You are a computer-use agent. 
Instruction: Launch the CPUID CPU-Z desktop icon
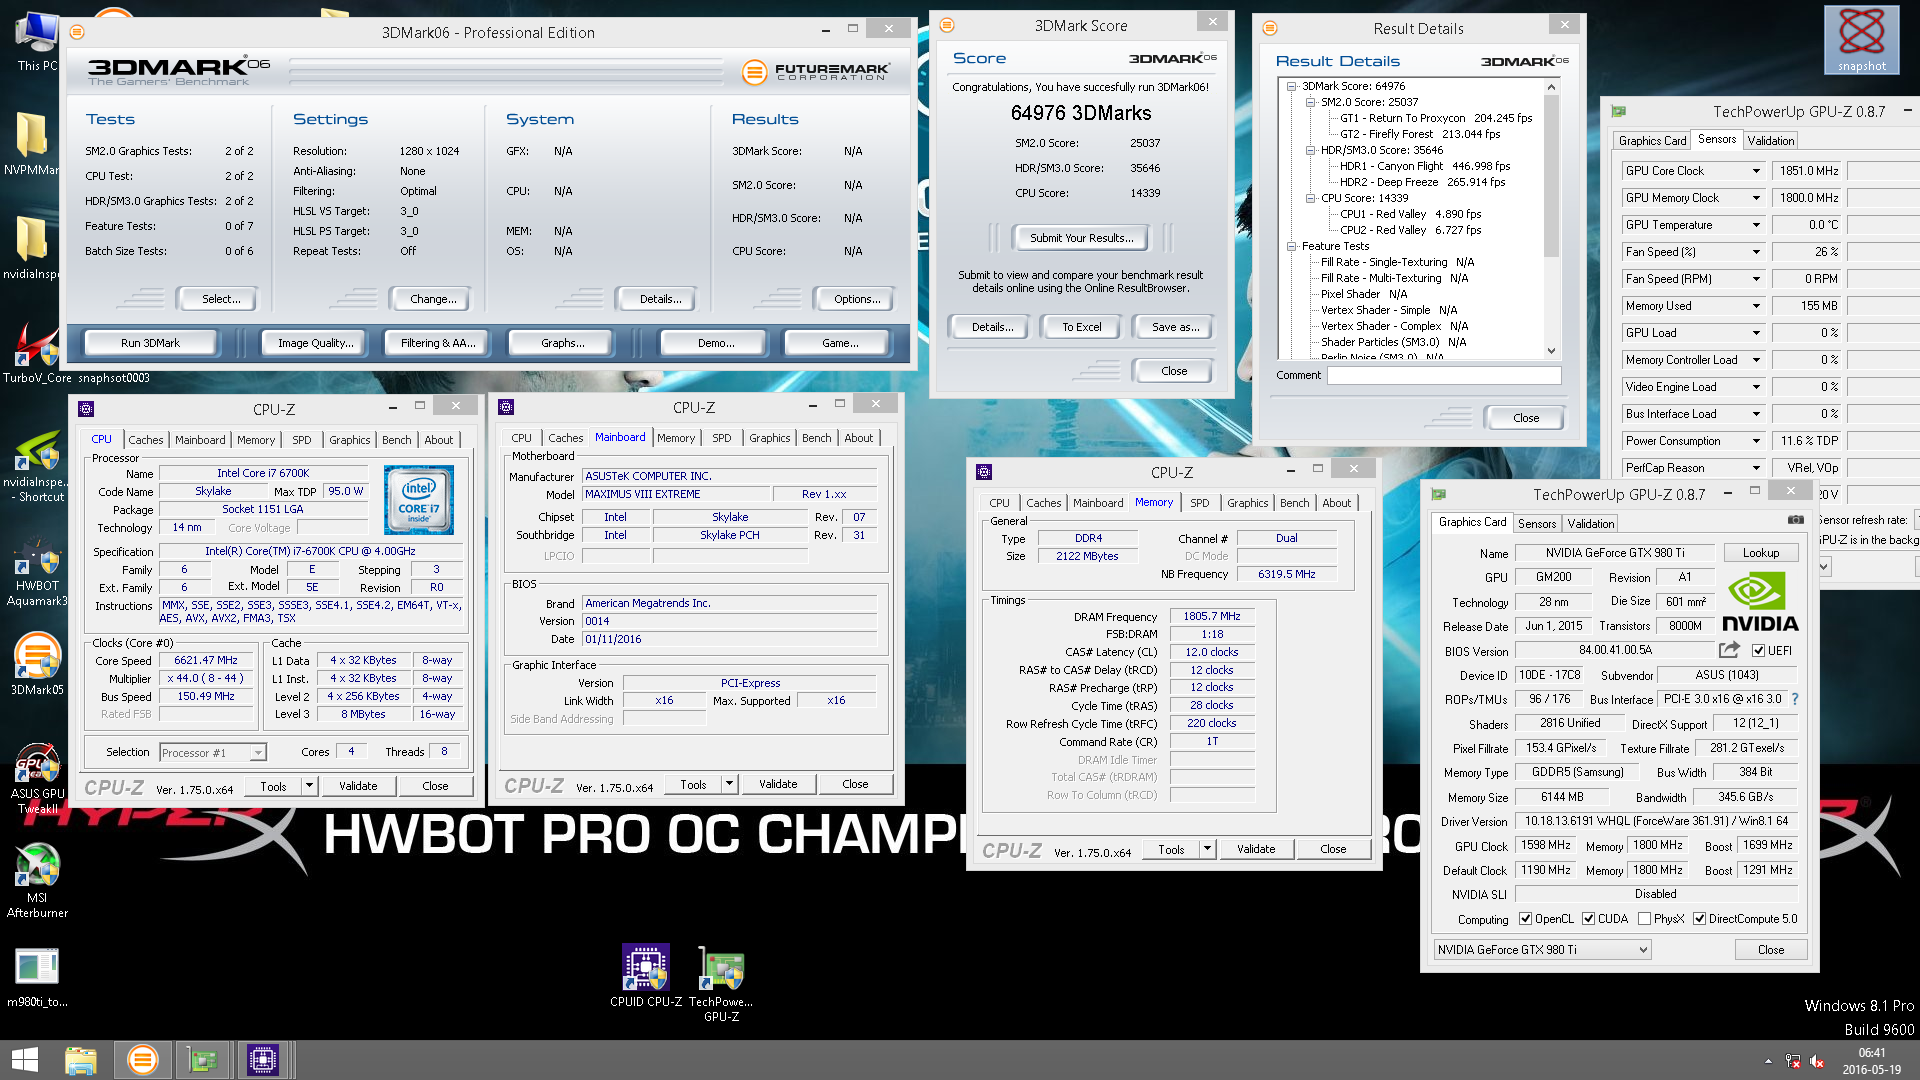tap(645, 975)
